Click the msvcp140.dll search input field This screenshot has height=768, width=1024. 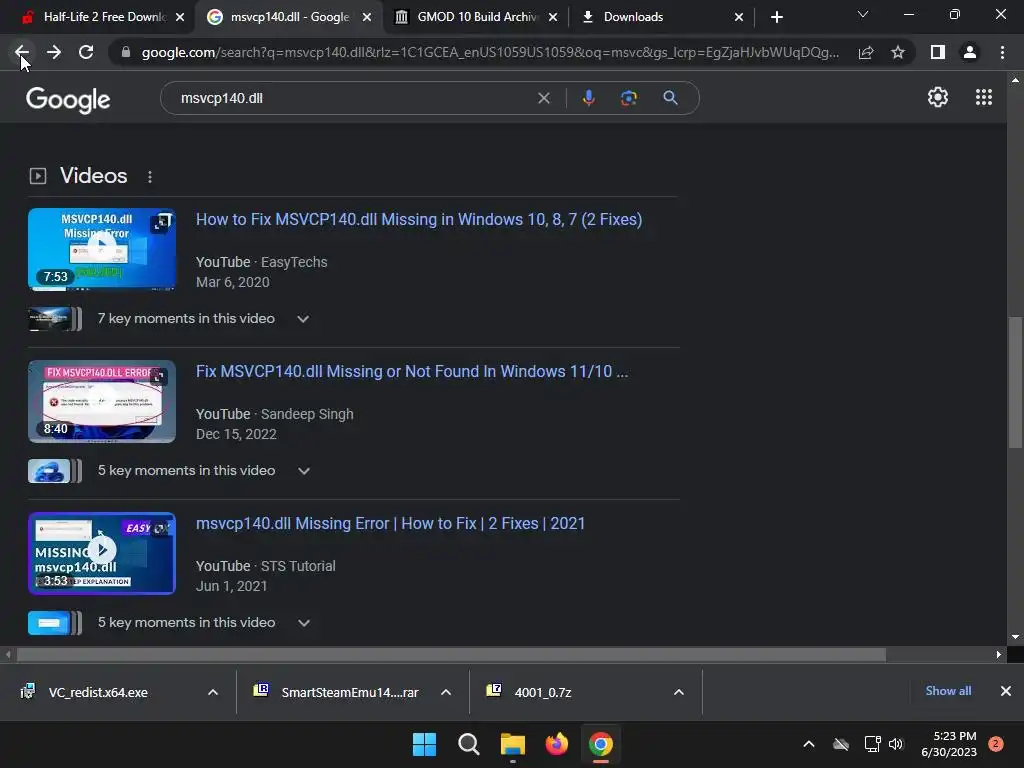click(353, 98)
